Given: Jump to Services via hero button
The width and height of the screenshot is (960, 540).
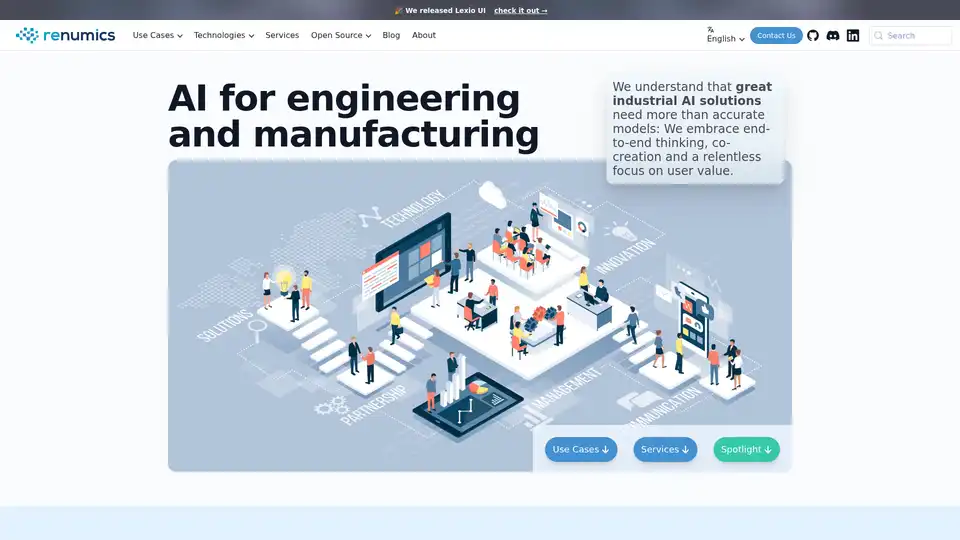Looking at the screenshot, I should [665, 450].
